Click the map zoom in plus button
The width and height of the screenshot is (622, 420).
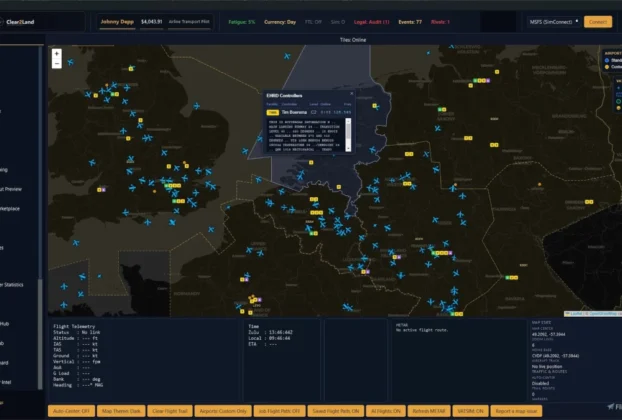57,54
